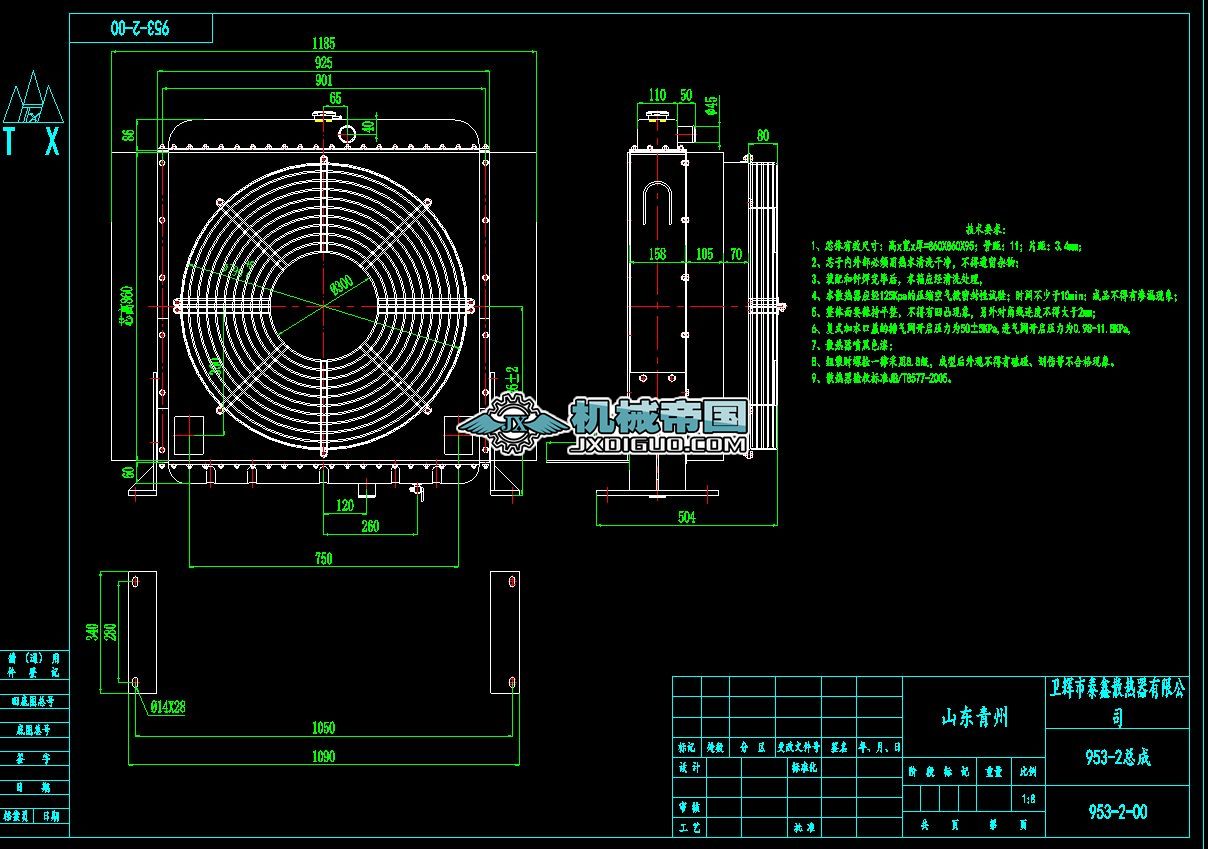The height and width of the screenshot is (849, 1208).
Task: Click the dimension text "340"
Action: pyautogui.click(x=92, y=631)
